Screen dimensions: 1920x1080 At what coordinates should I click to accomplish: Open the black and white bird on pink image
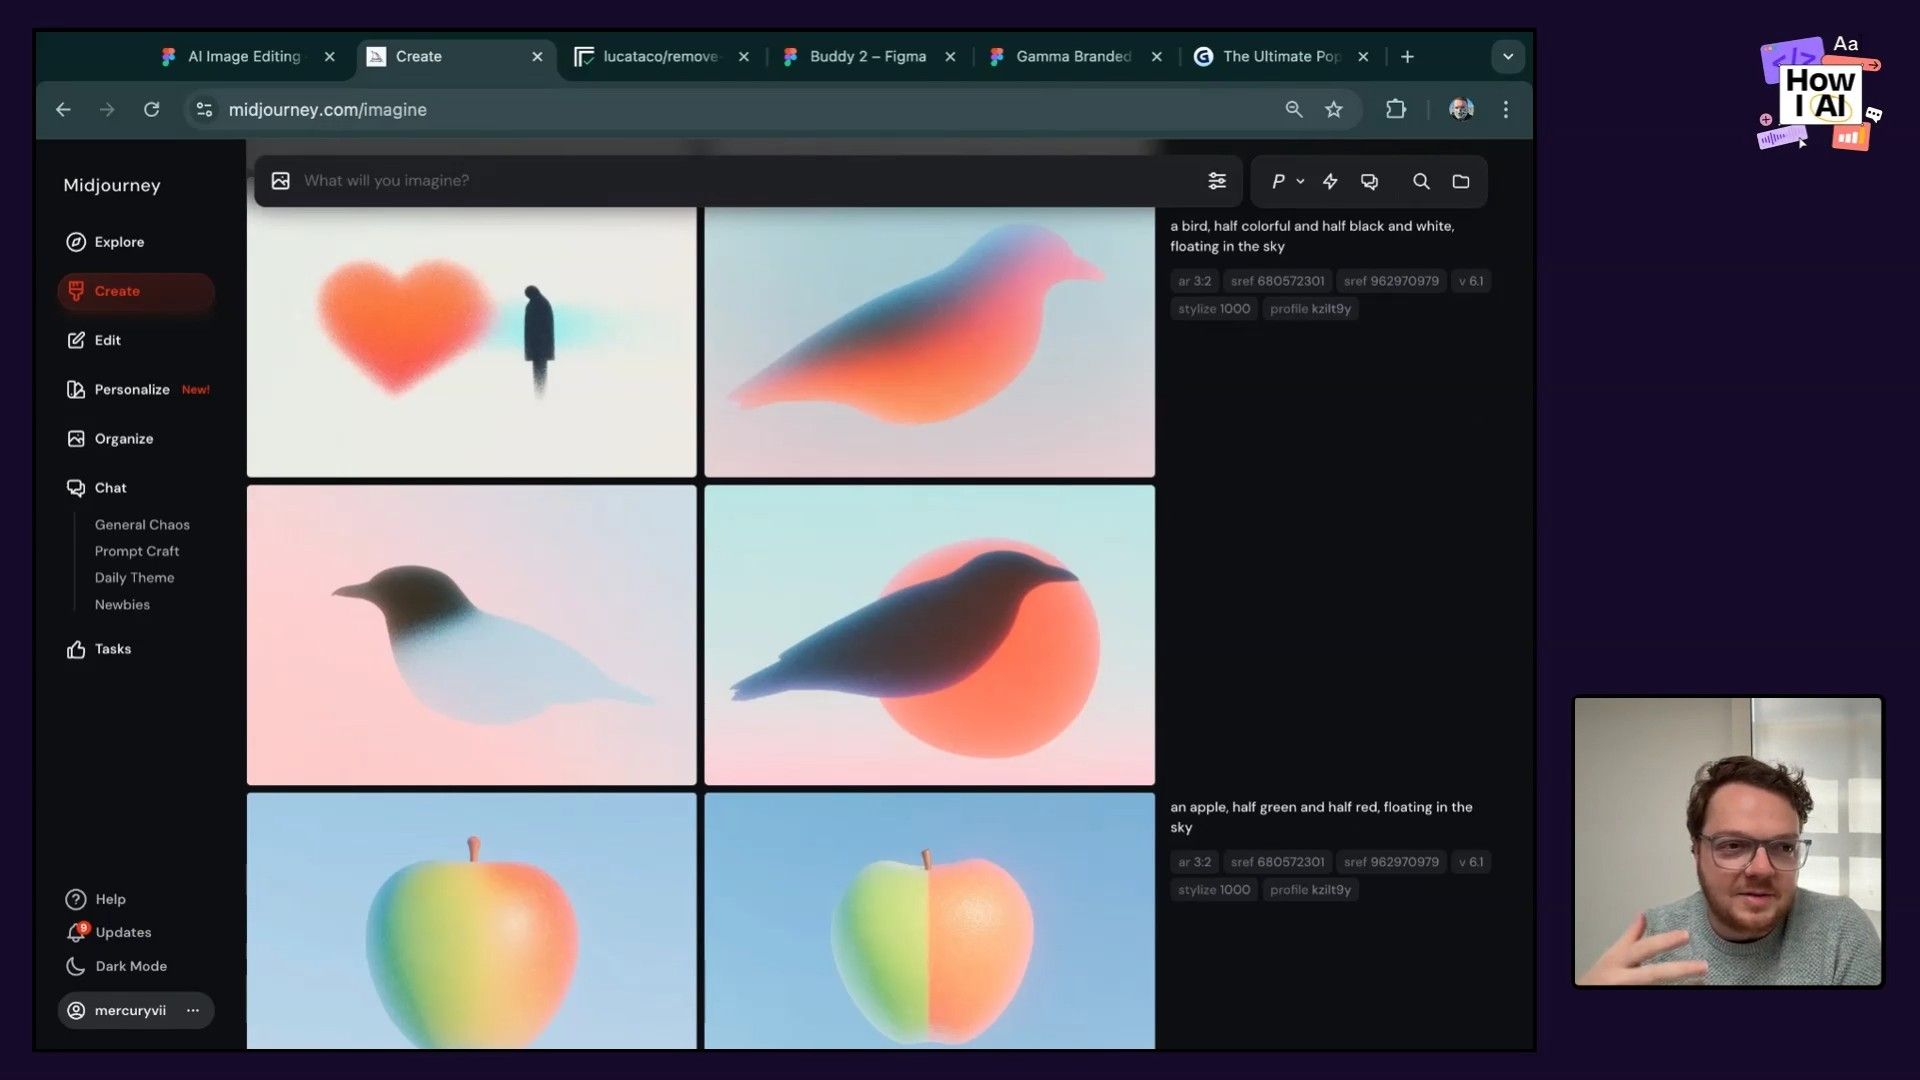tap(472, 635)
